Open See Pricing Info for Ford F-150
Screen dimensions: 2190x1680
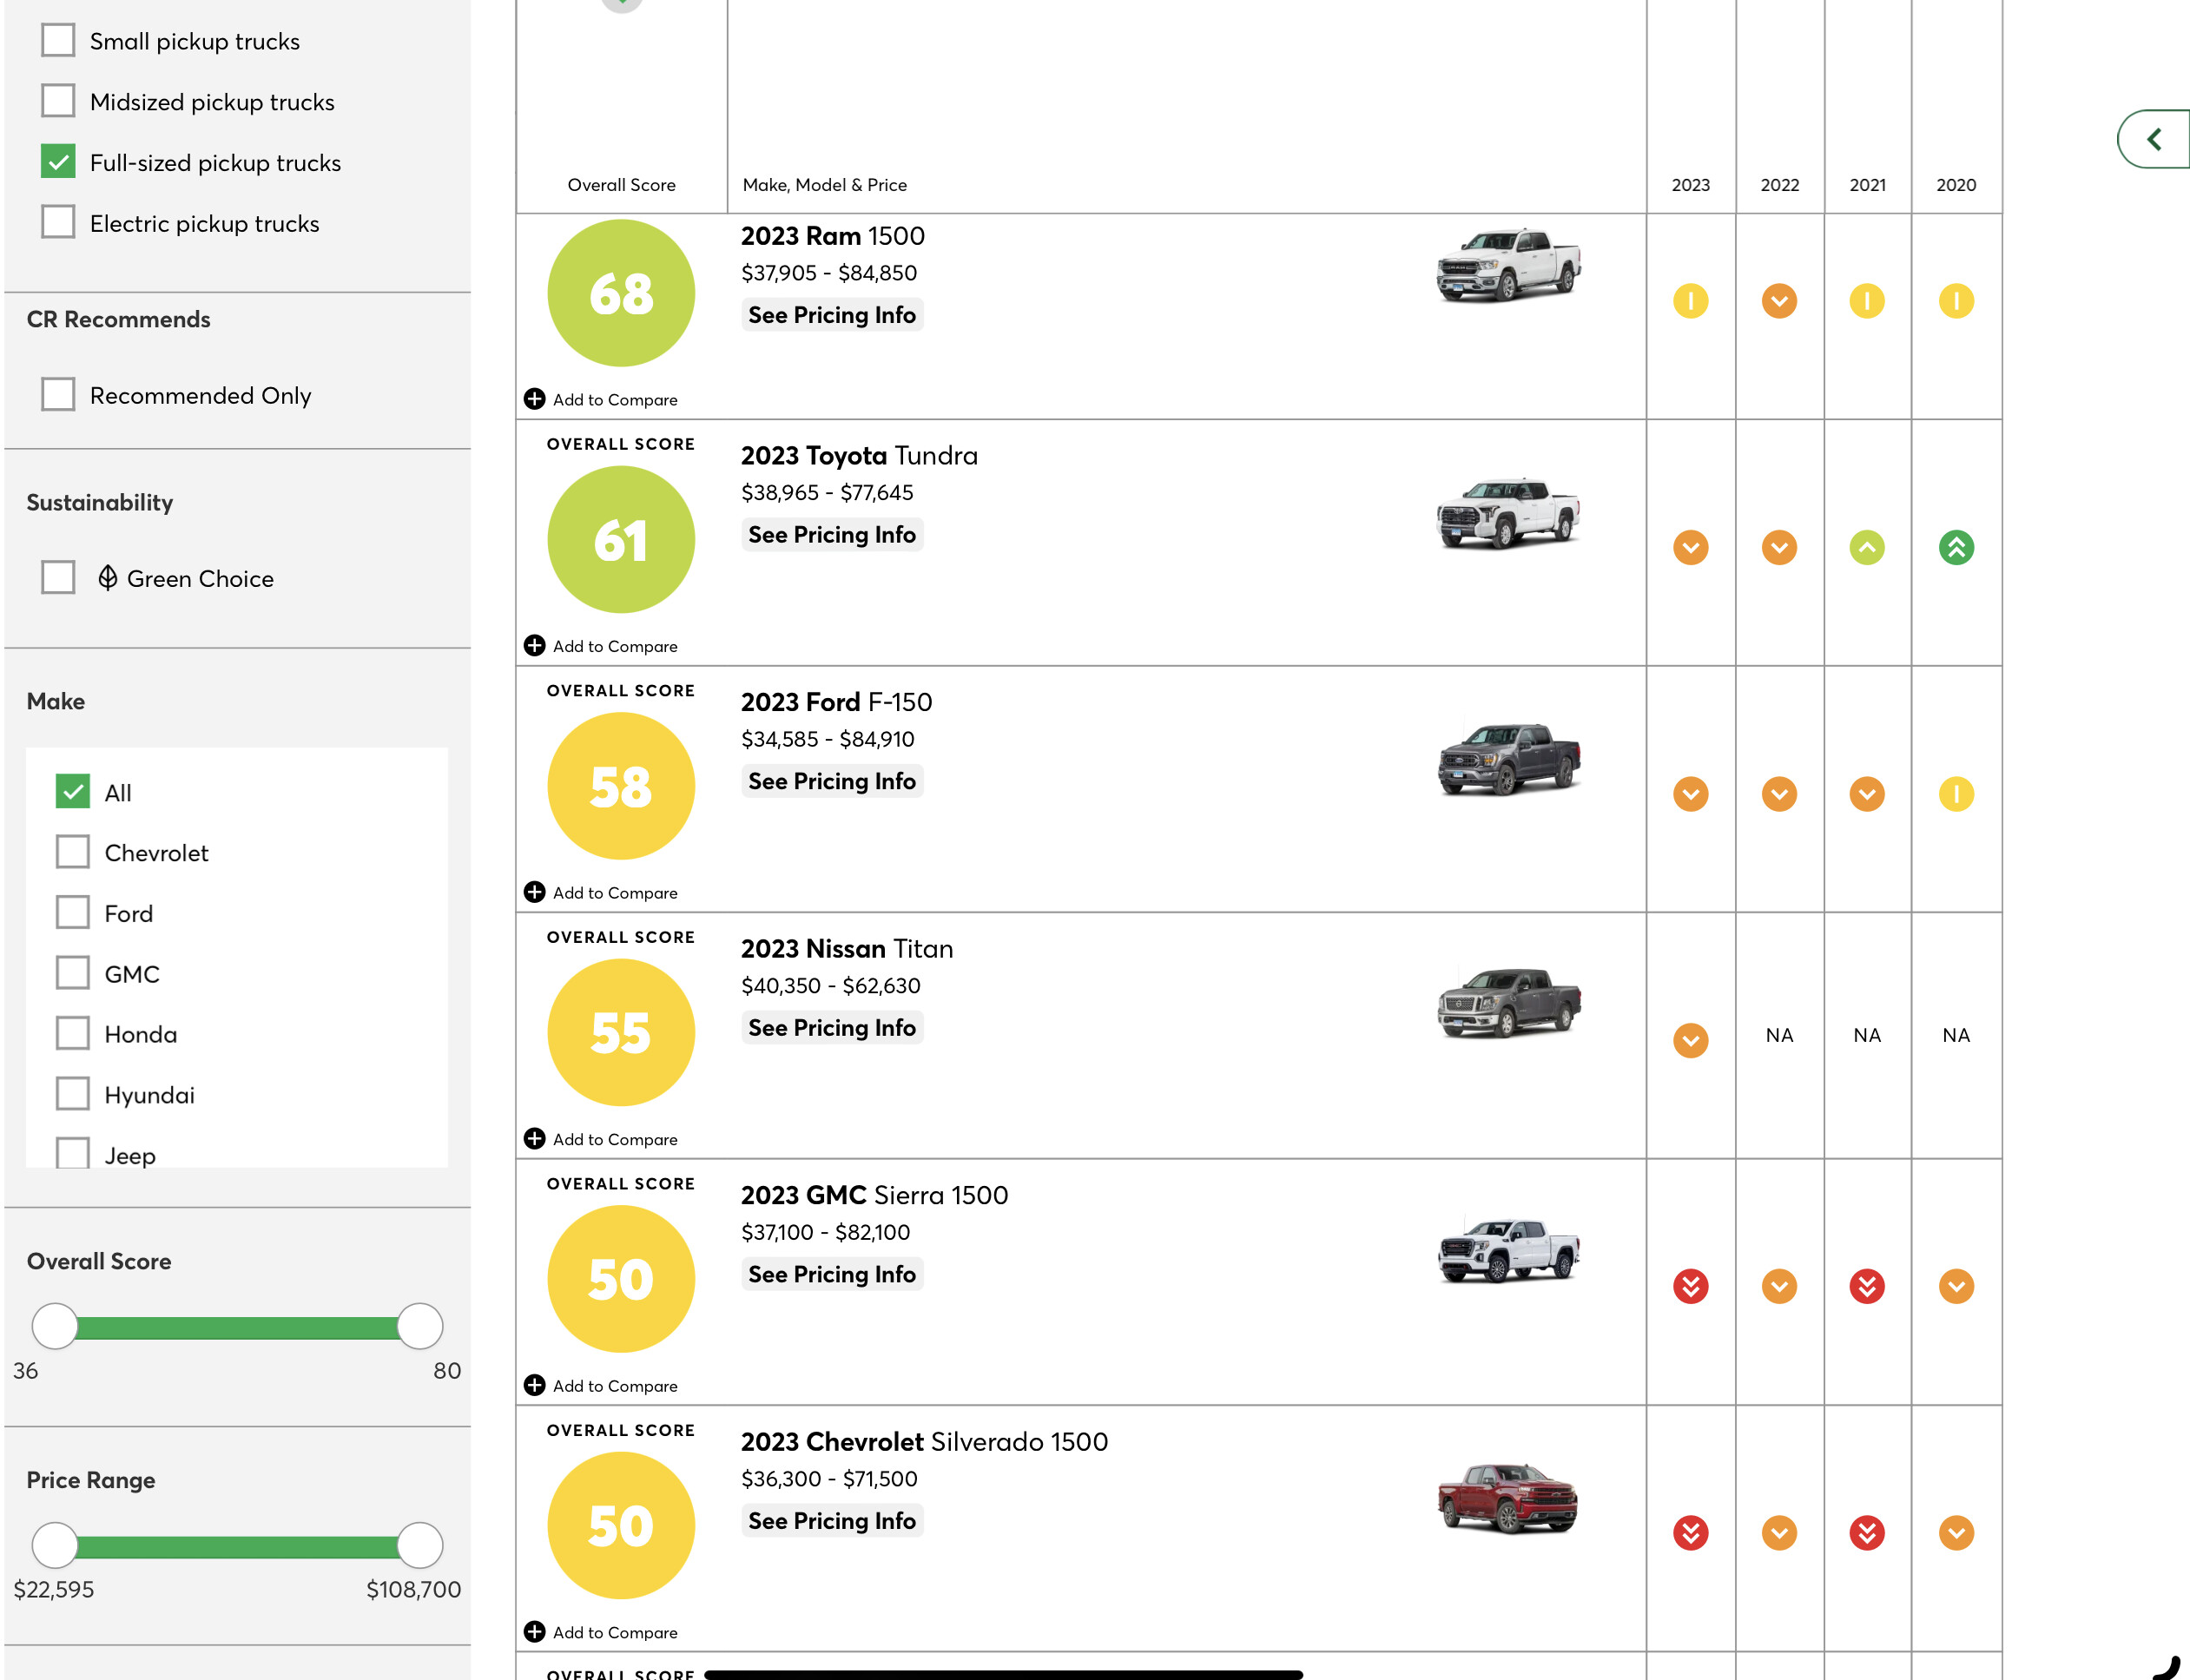pyautogui.click(x=832, y=781)
